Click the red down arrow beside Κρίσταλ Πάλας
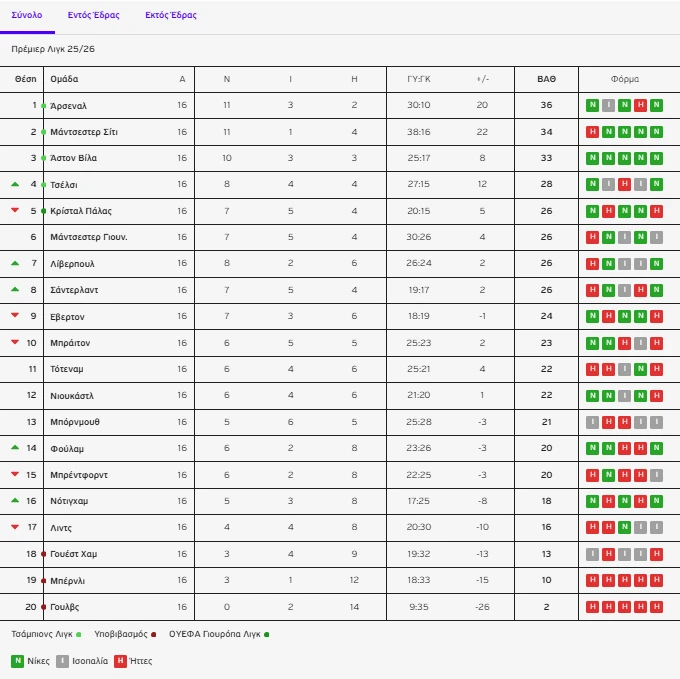This screenshot has height=679, width=680. click(15, 211)
